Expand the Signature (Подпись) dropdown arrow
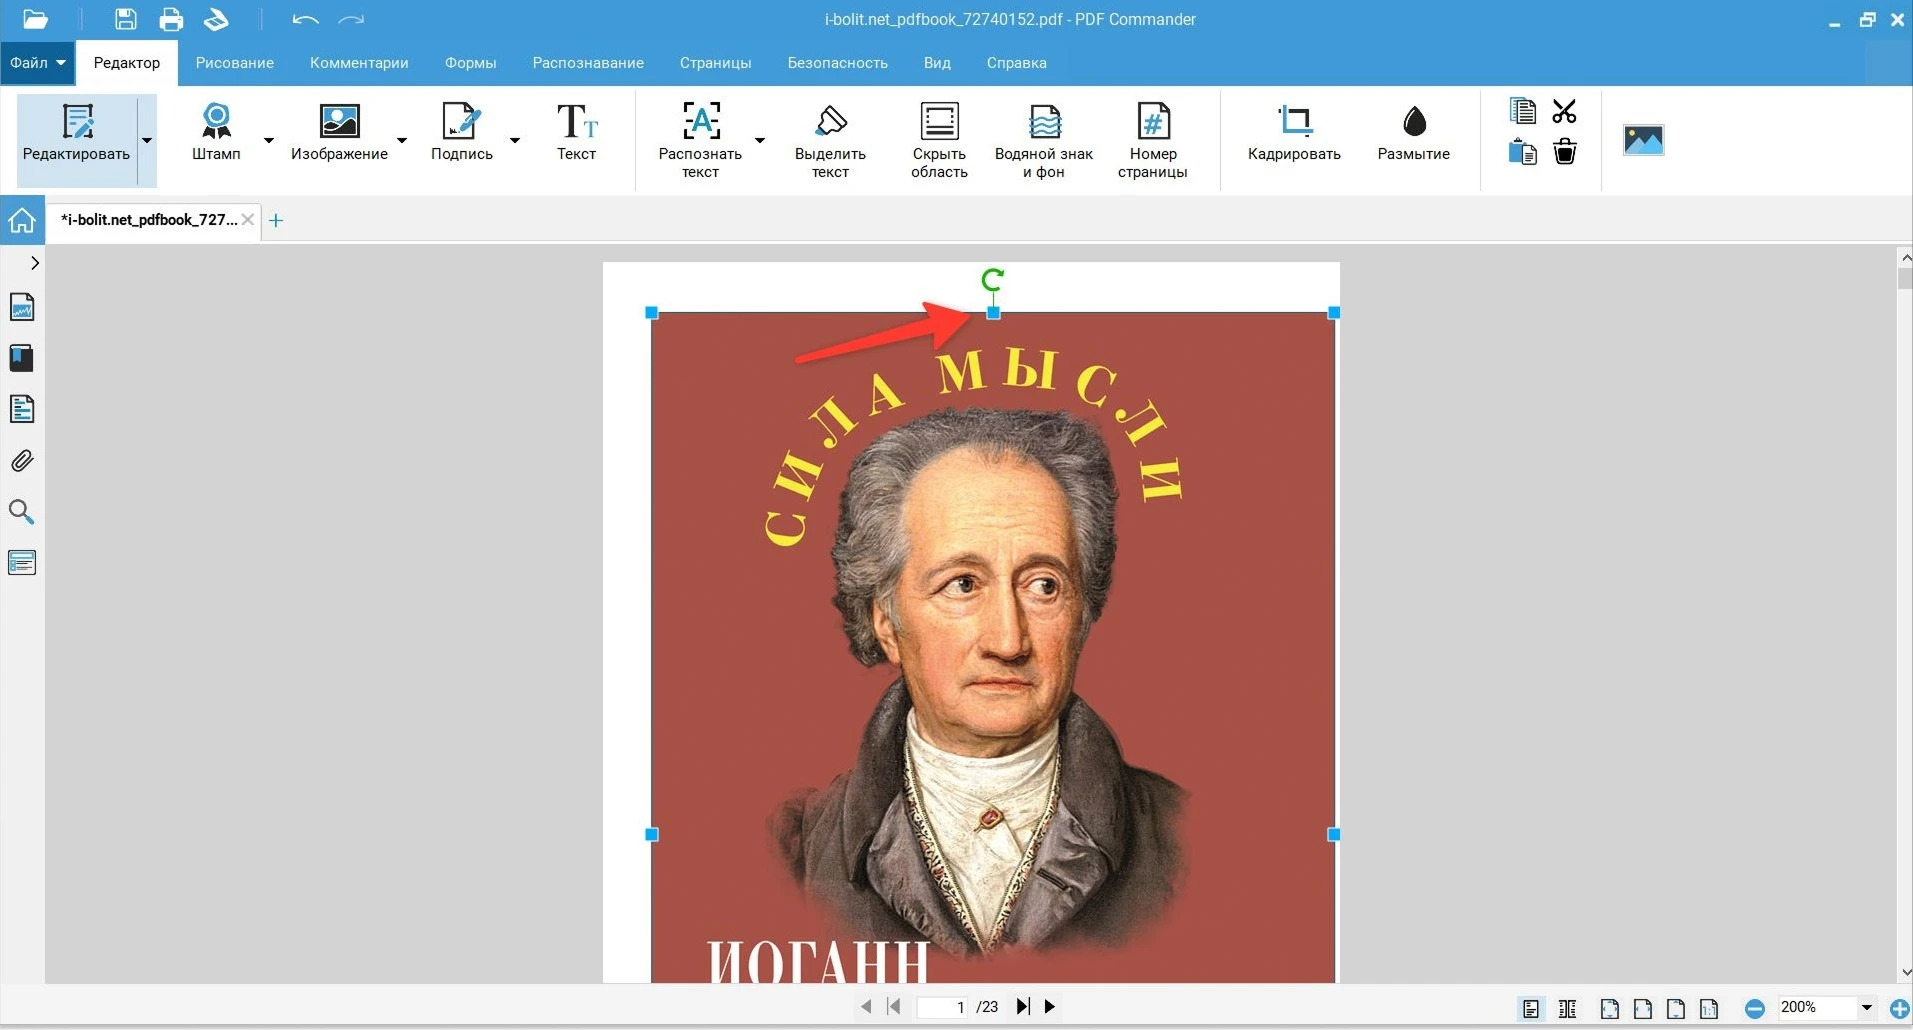Screen dimensions: 1913x1030 (515, 140)
